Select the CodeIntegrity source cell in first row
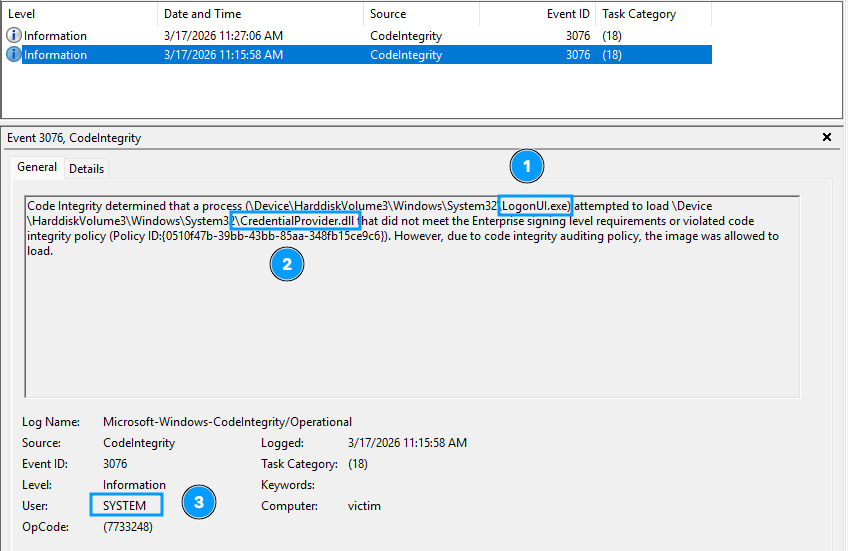The height and width of the screenshot is (551, 848). (x=405, y=36)
